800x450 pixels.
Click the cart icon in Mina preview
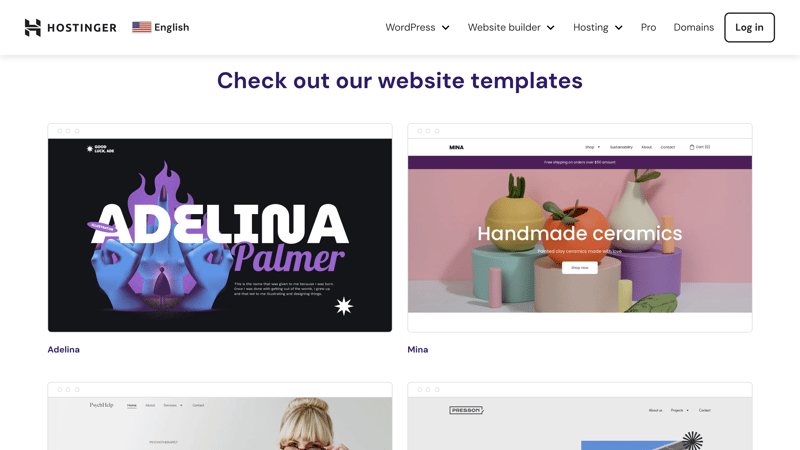click(692, 147)
